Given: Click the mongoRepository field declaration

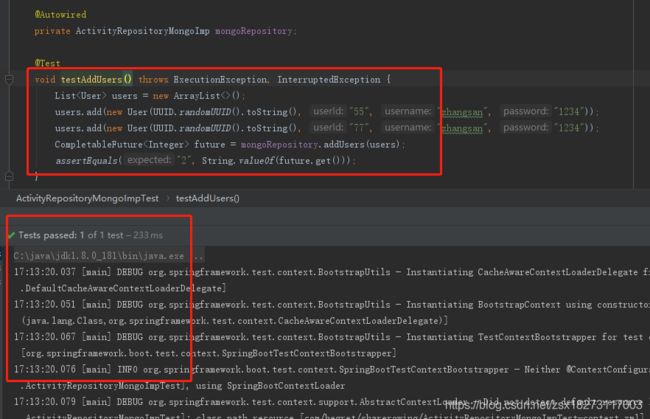Looking at the screenshot, I should pos(254,31).
